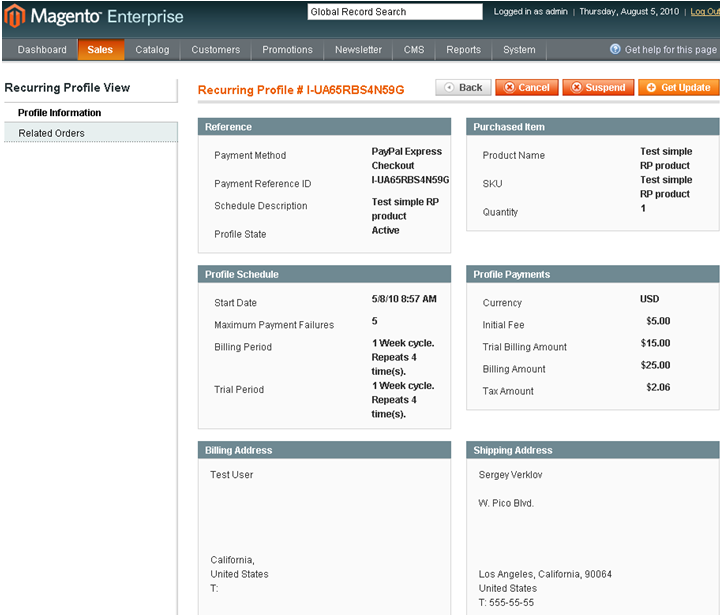Click the Log Out link
Screen dimensions: 720x615
tap(705, 12)
